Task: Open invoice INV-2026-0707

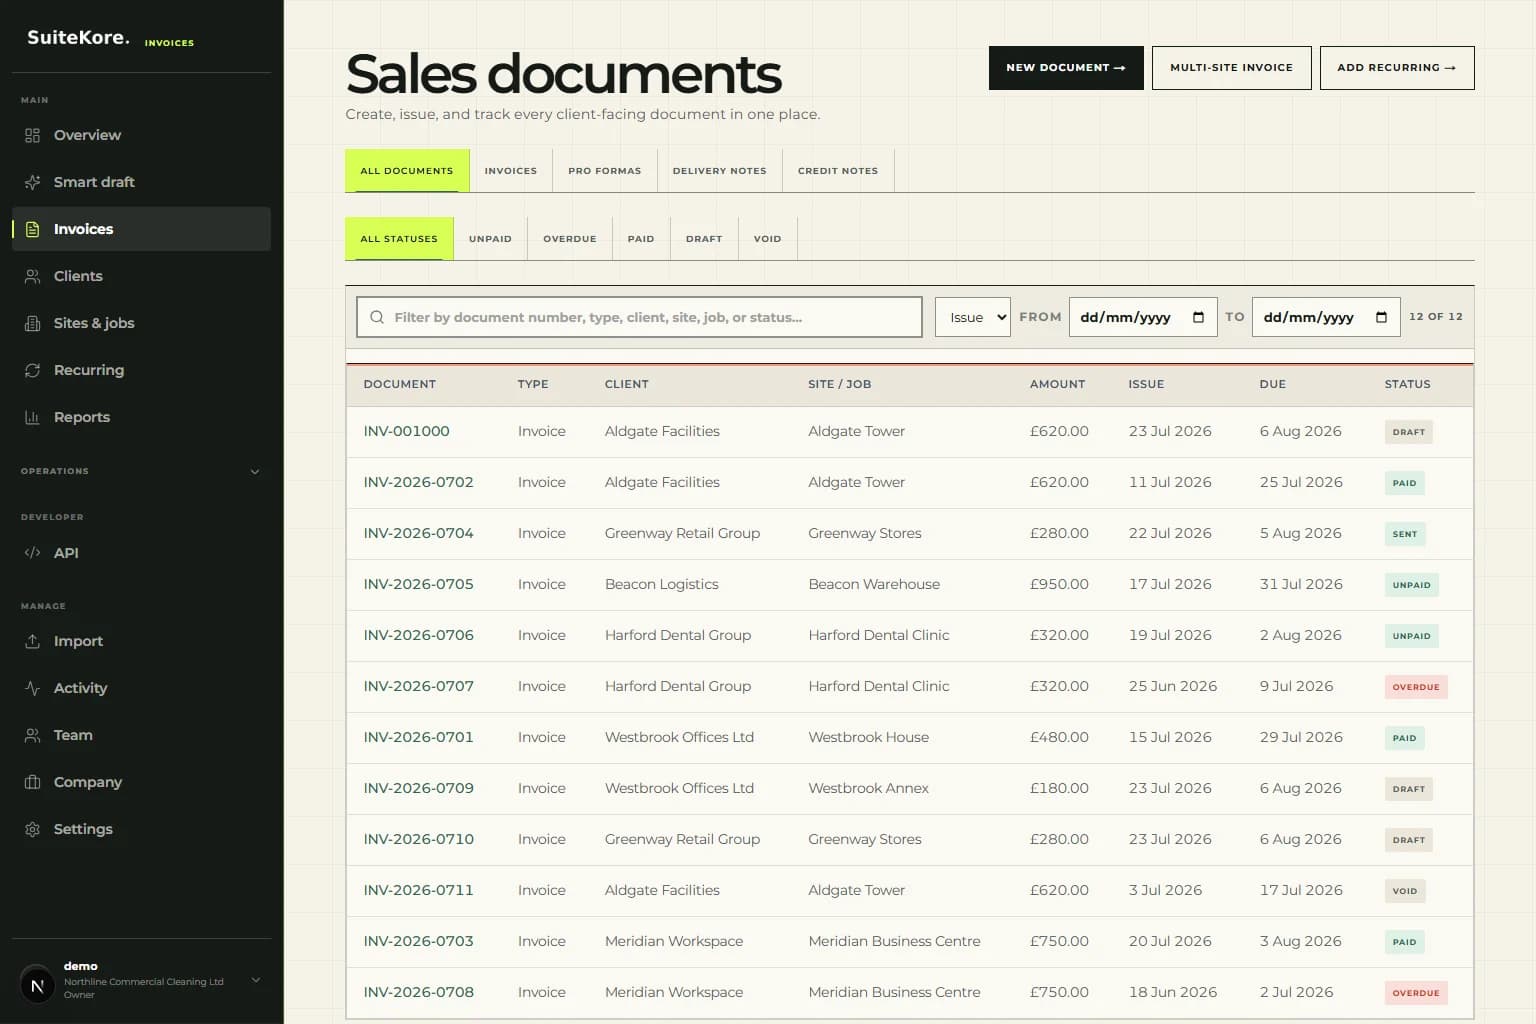Action: (x=418, y=686)
